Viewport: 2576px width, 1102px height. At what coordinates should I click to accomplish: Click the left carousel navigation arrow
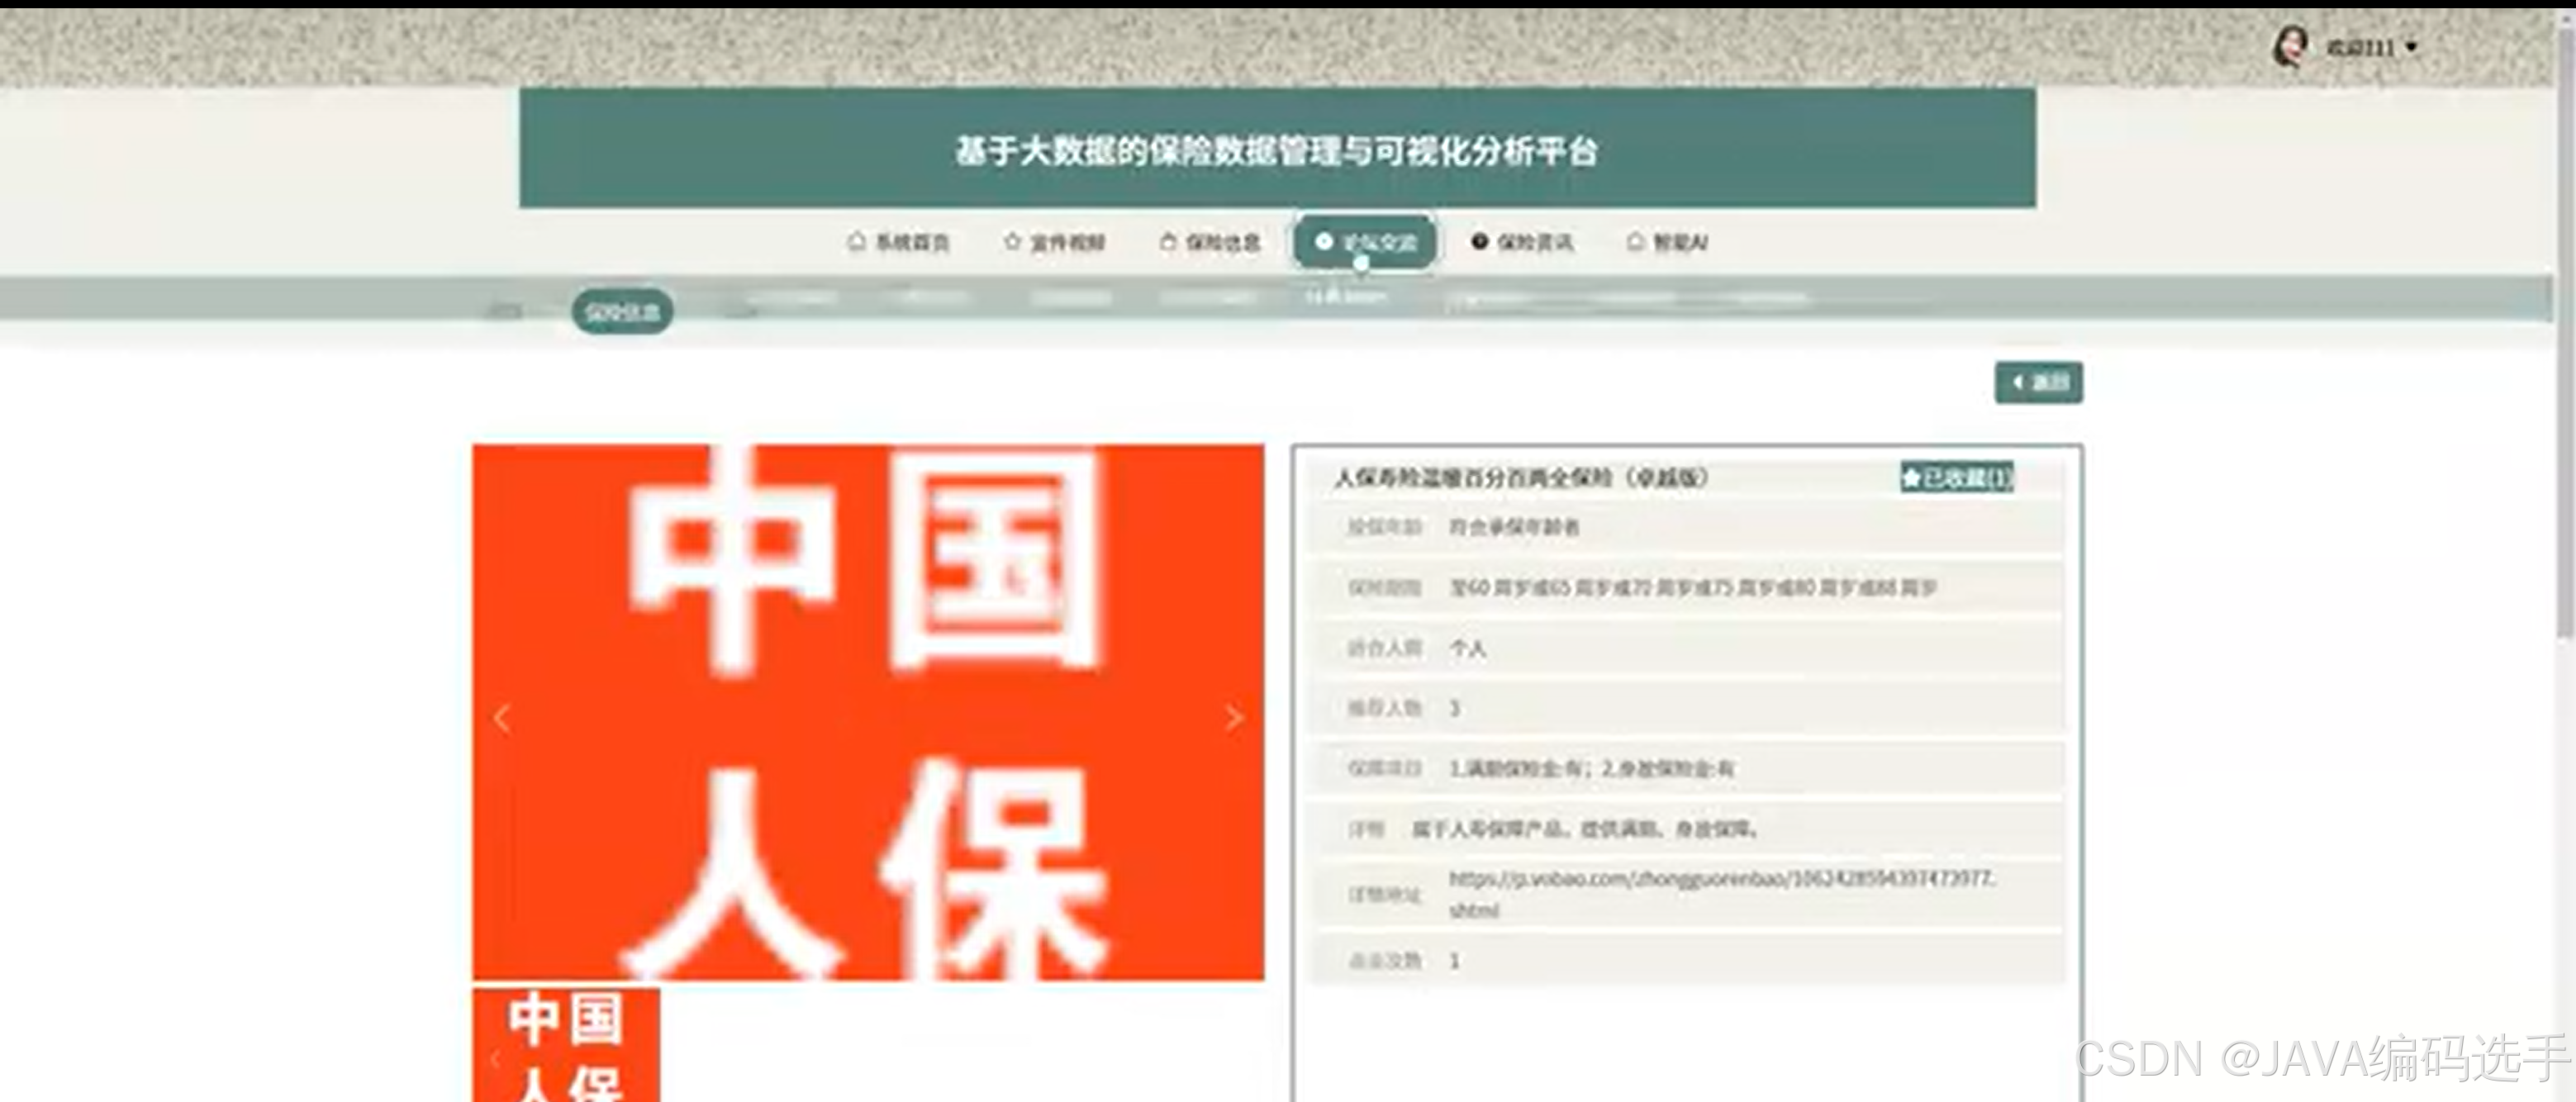503,718
